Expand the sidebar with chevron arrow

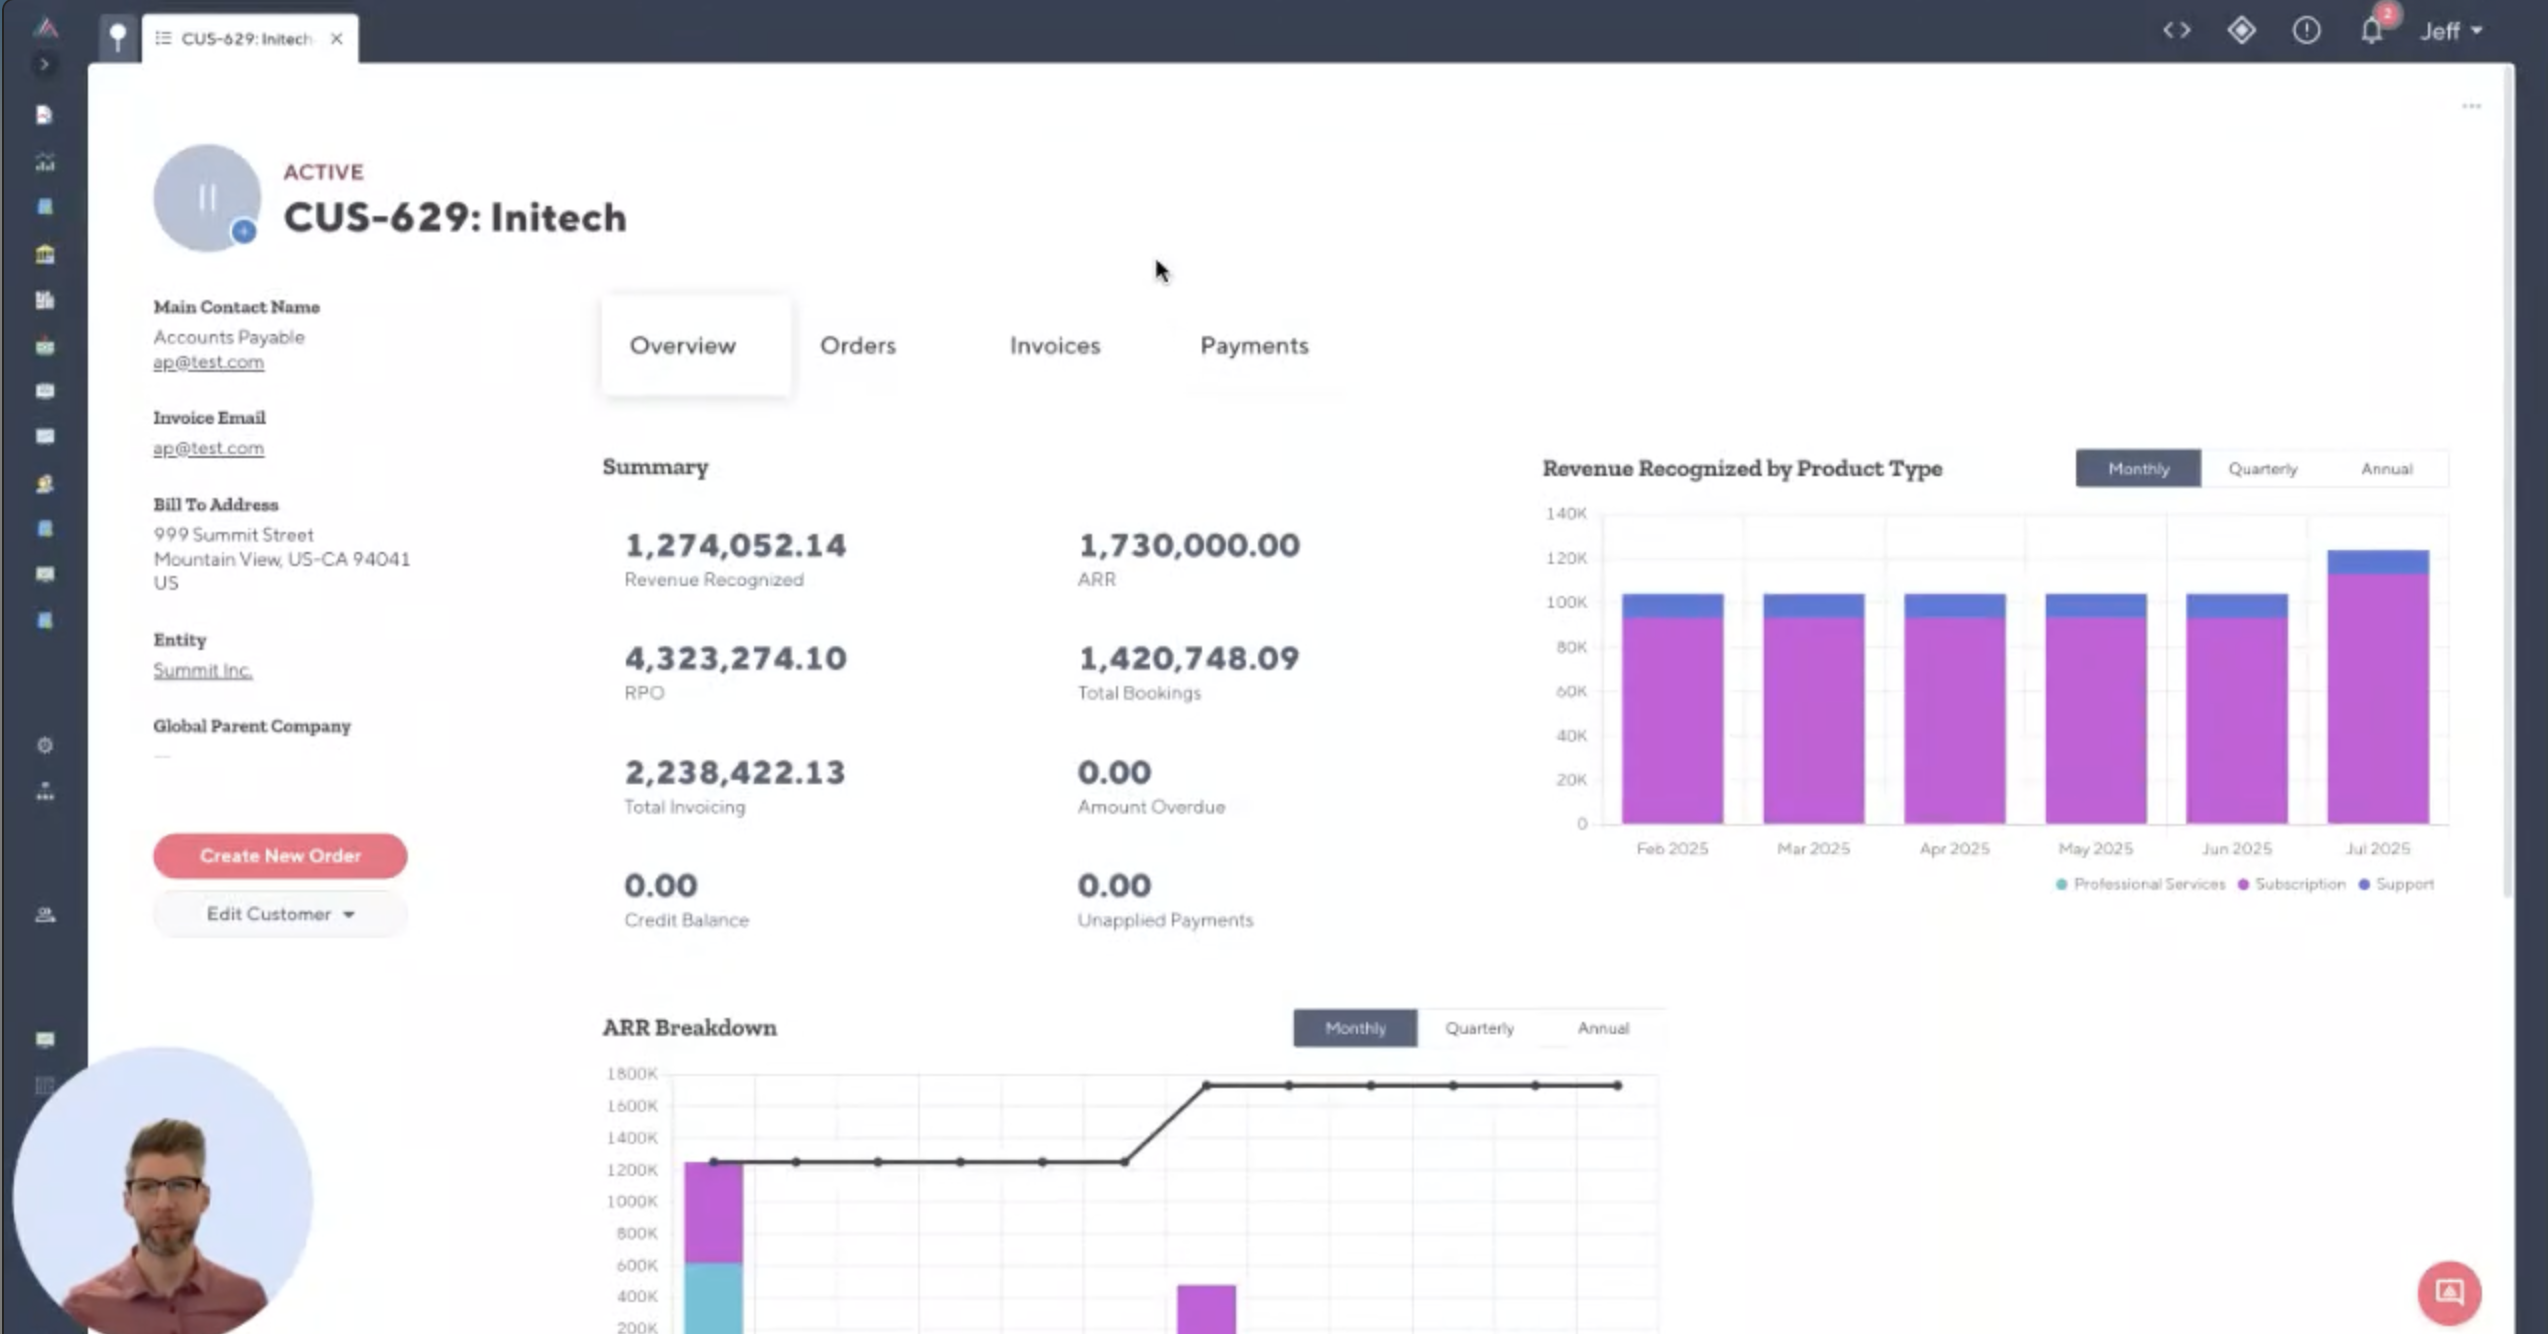pos(44,65)
